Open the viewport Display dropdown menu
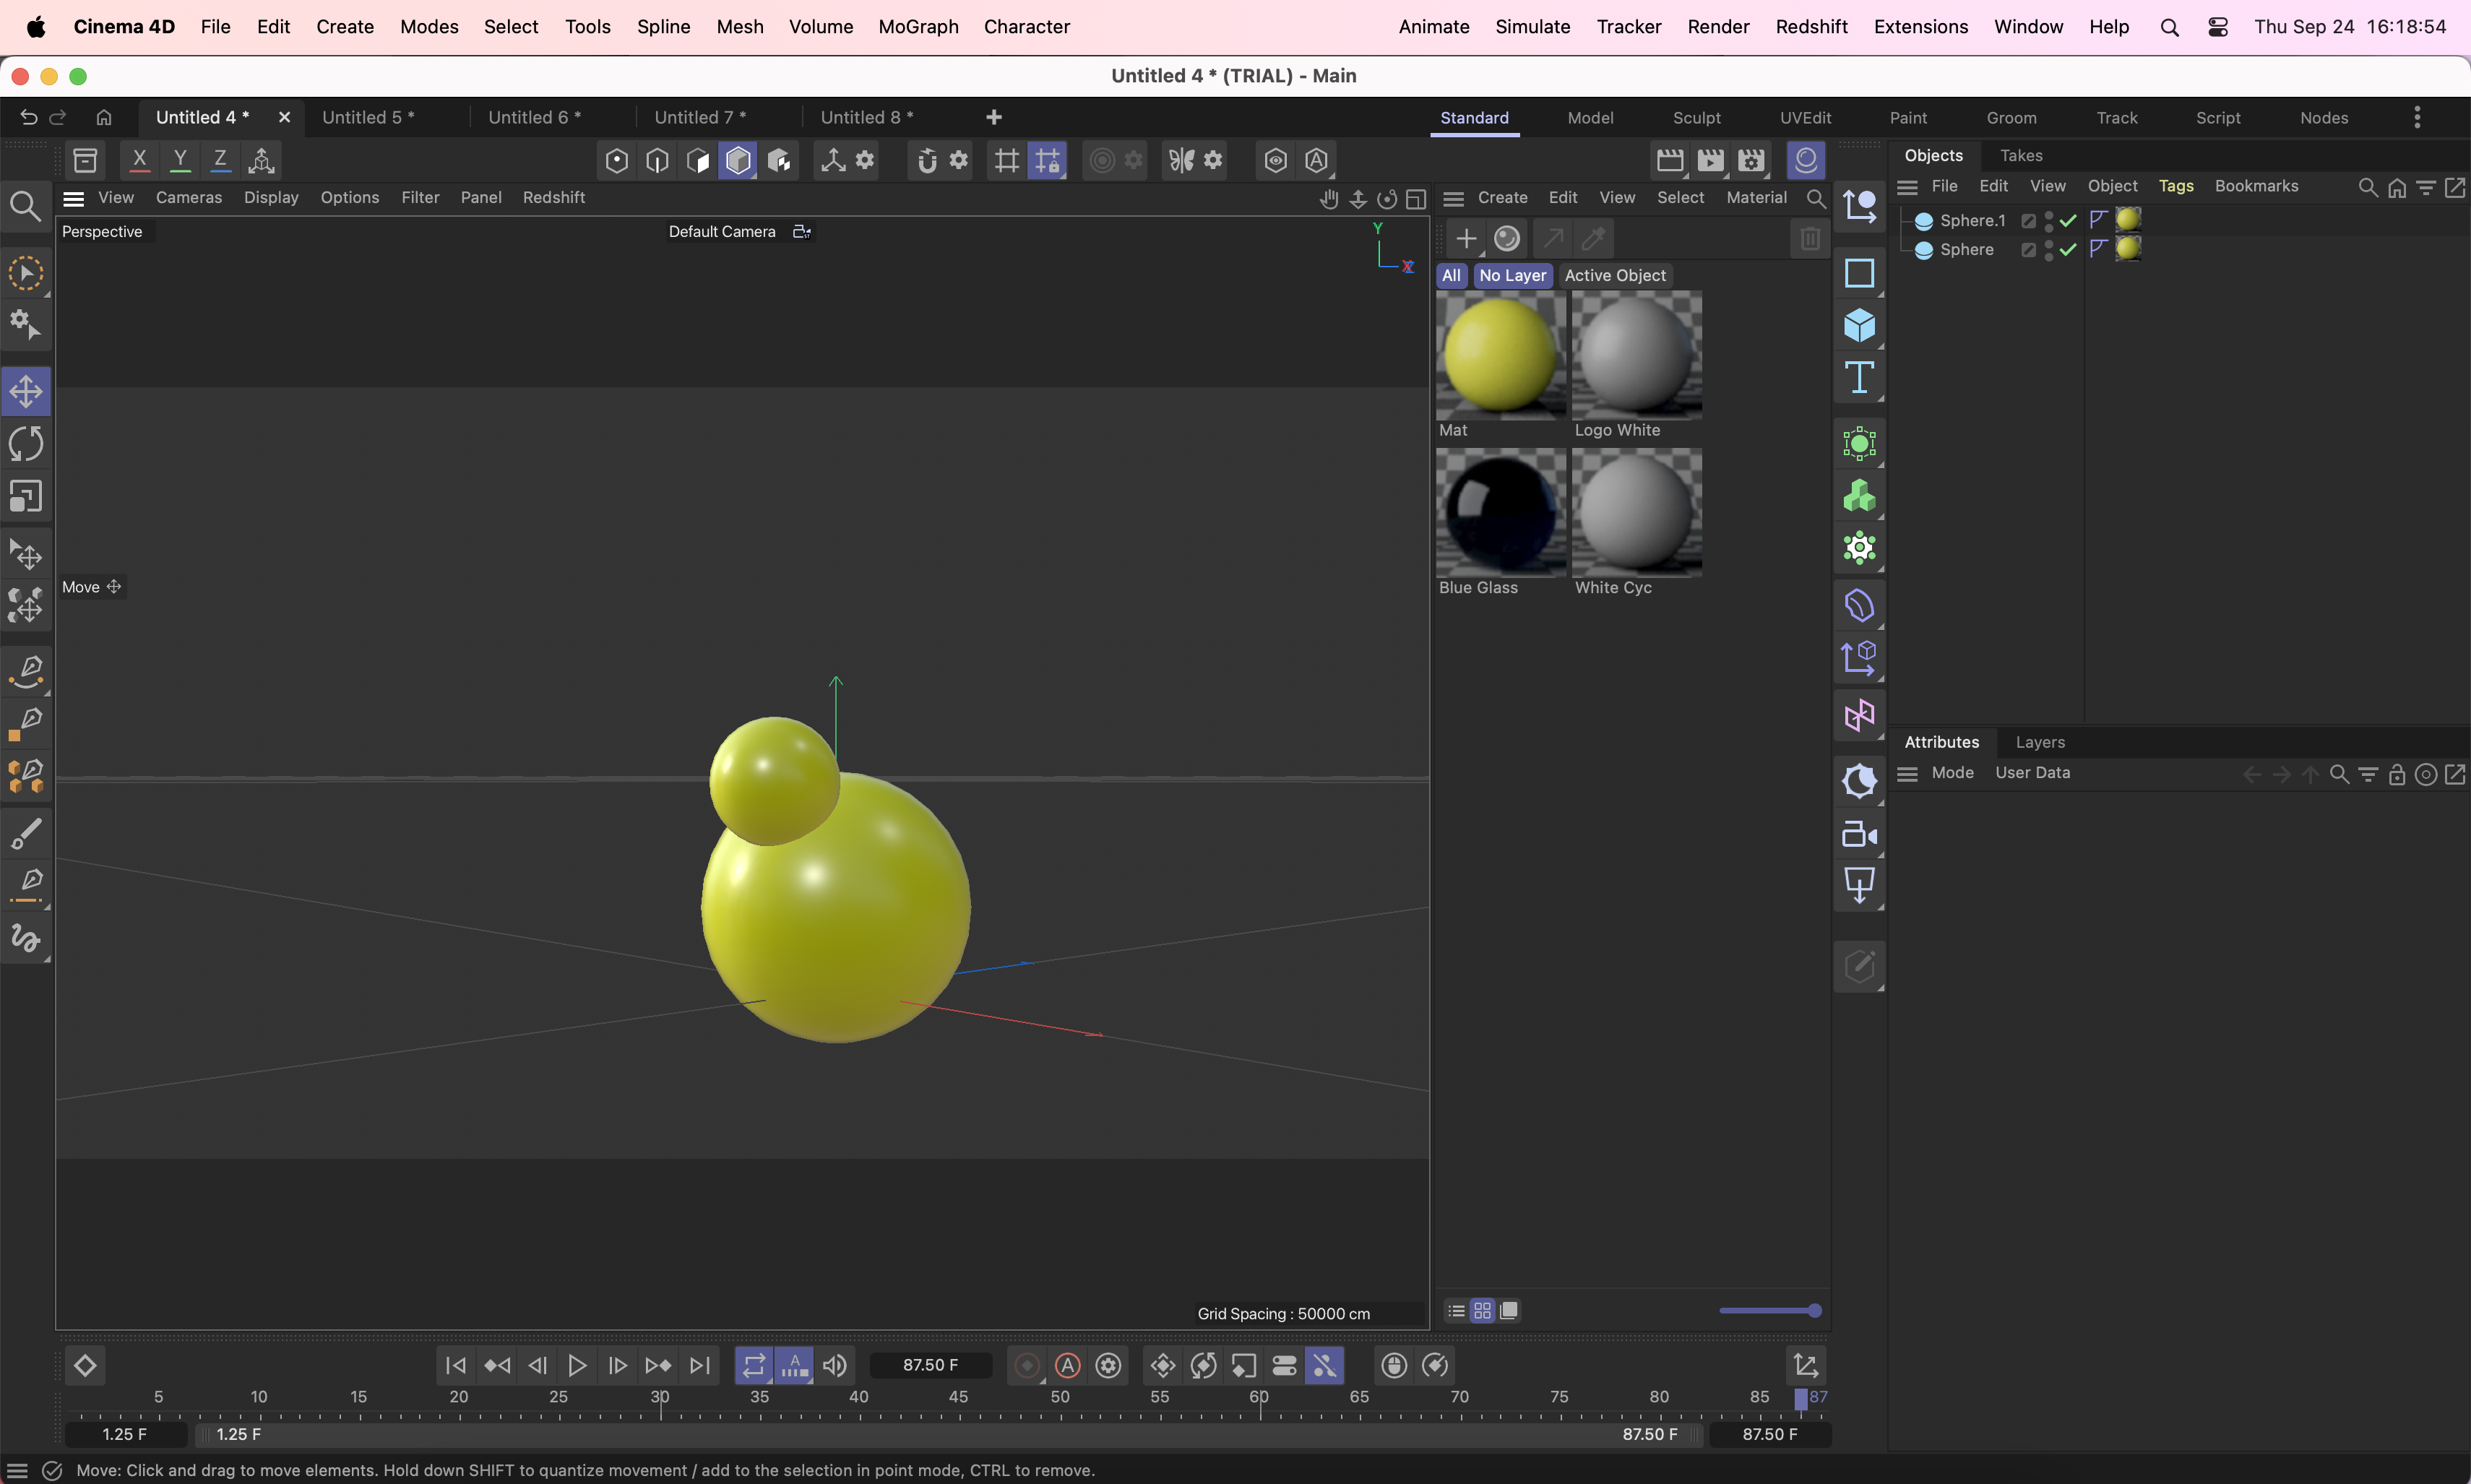Viewport: 2471px width, 1484px height. coord(271,197)
